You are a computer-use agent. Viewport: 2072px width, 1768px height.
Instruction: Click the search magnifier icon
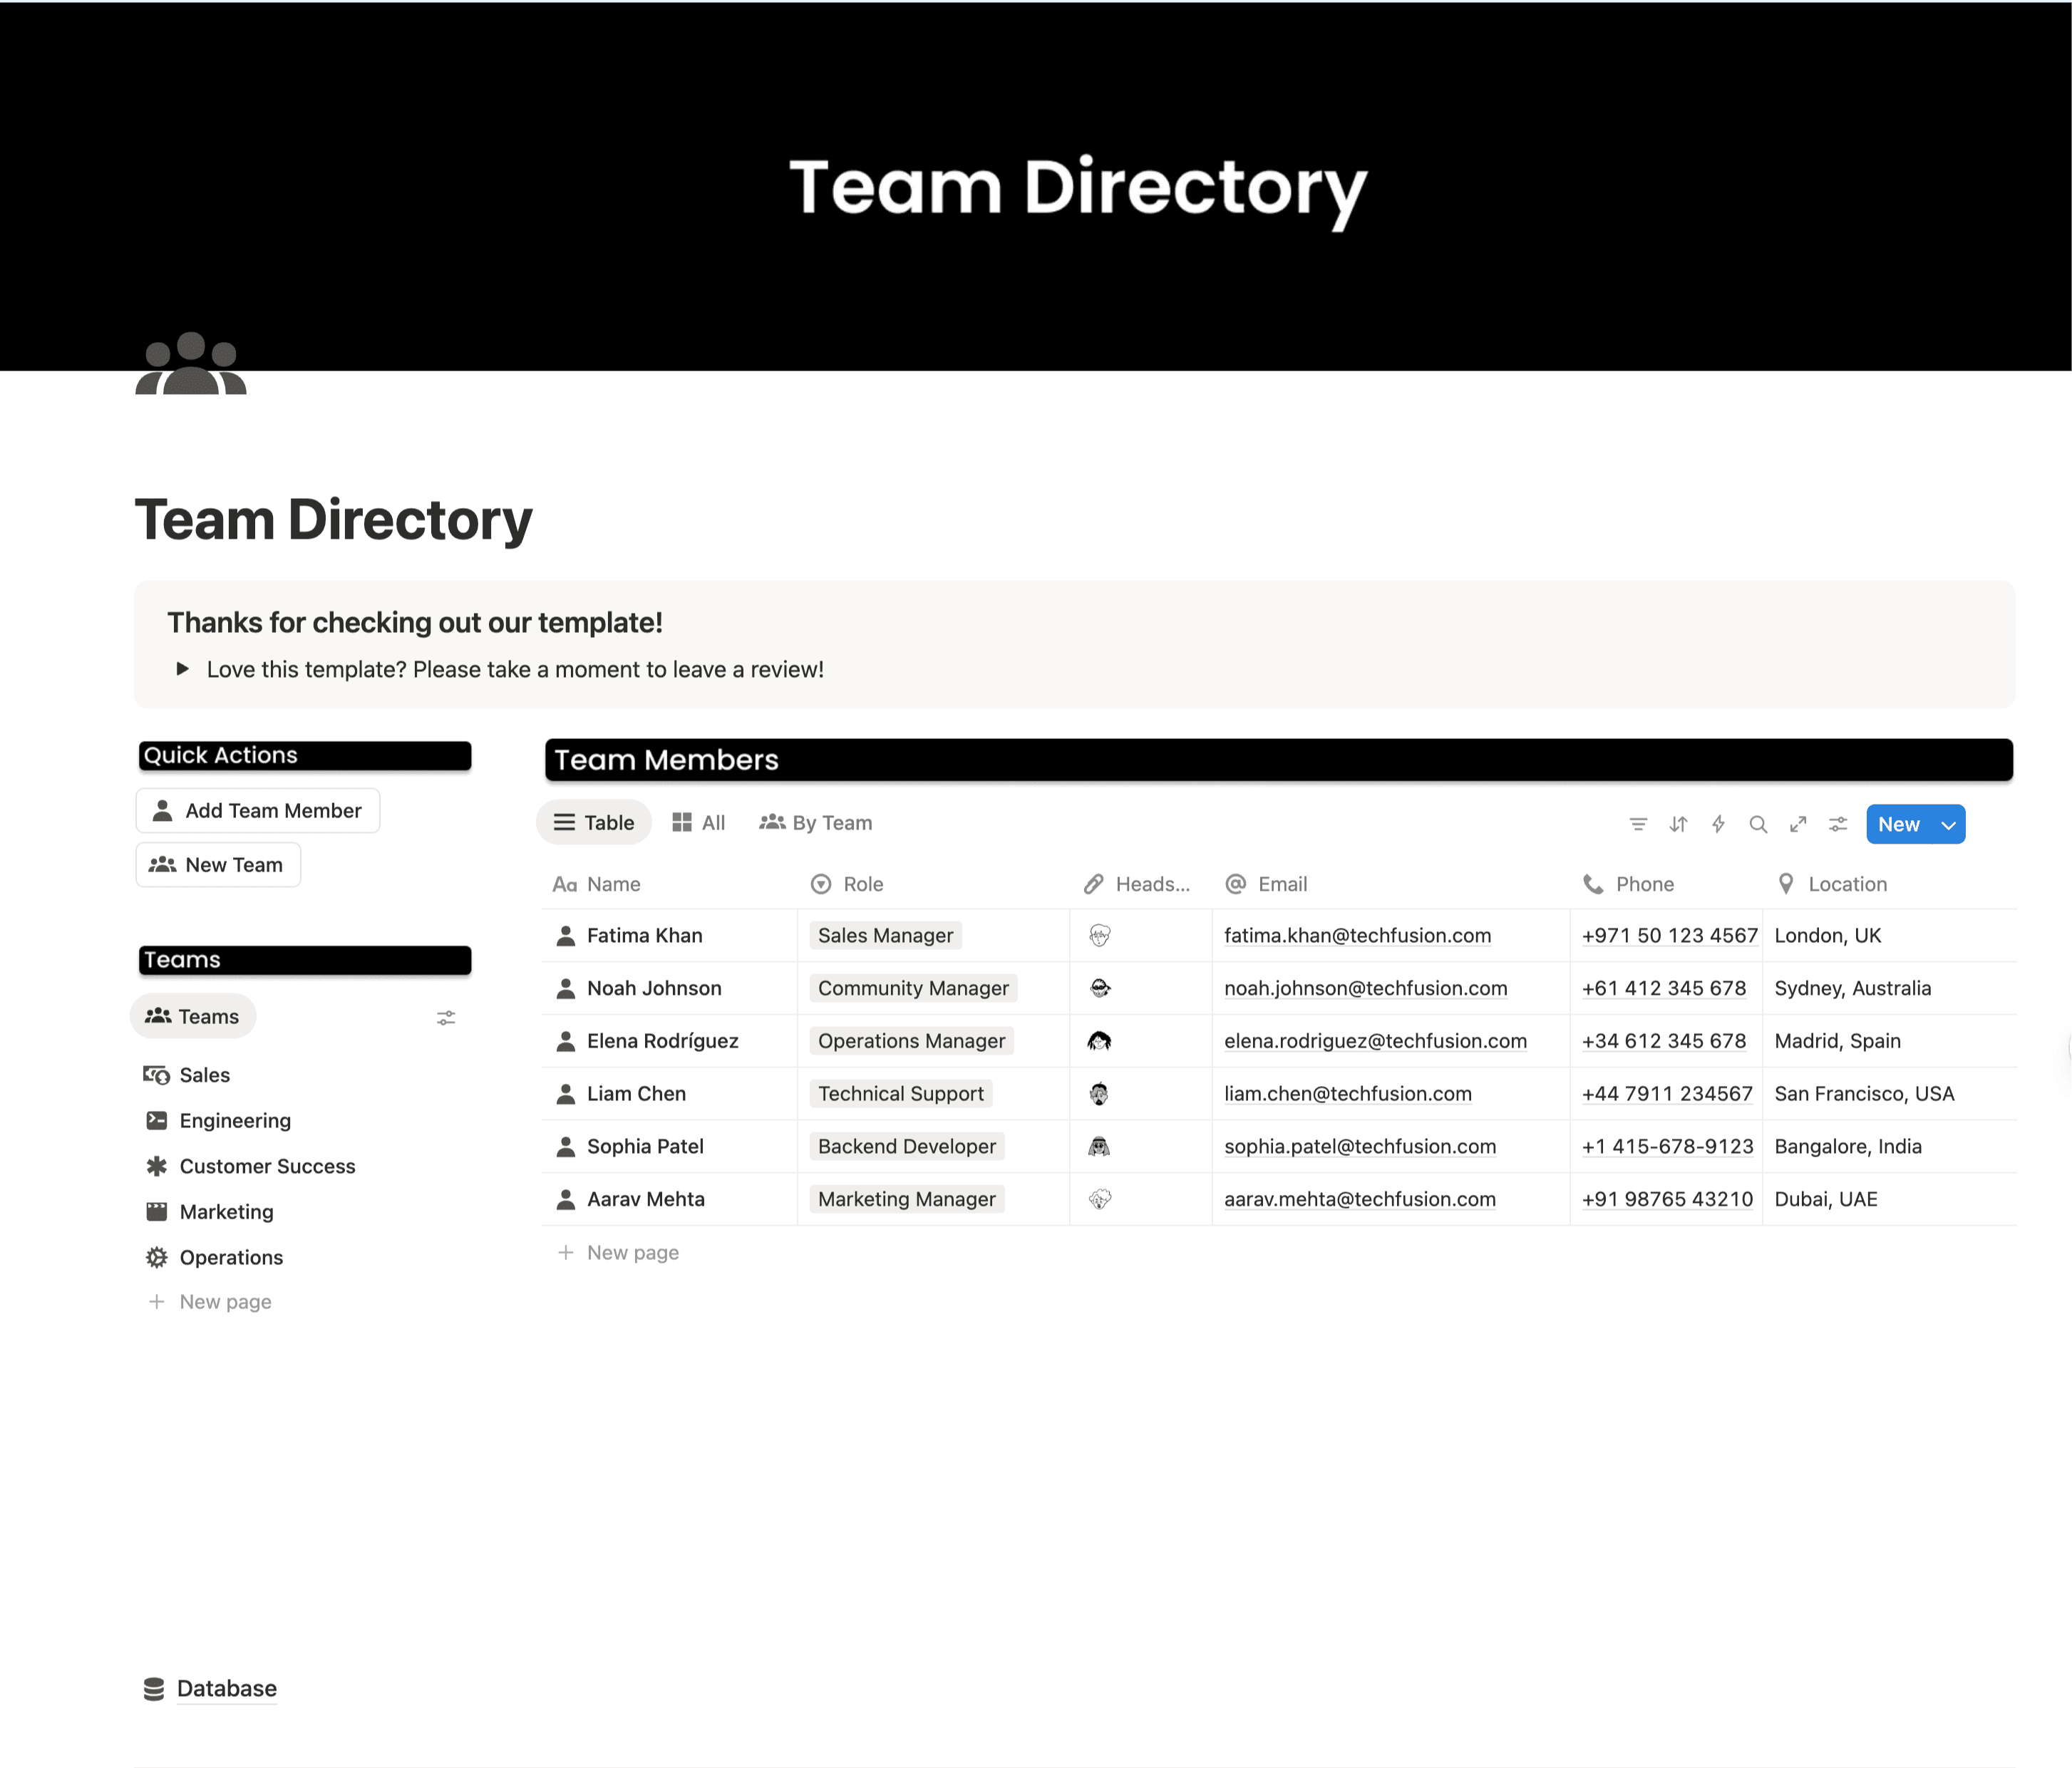1758,824
